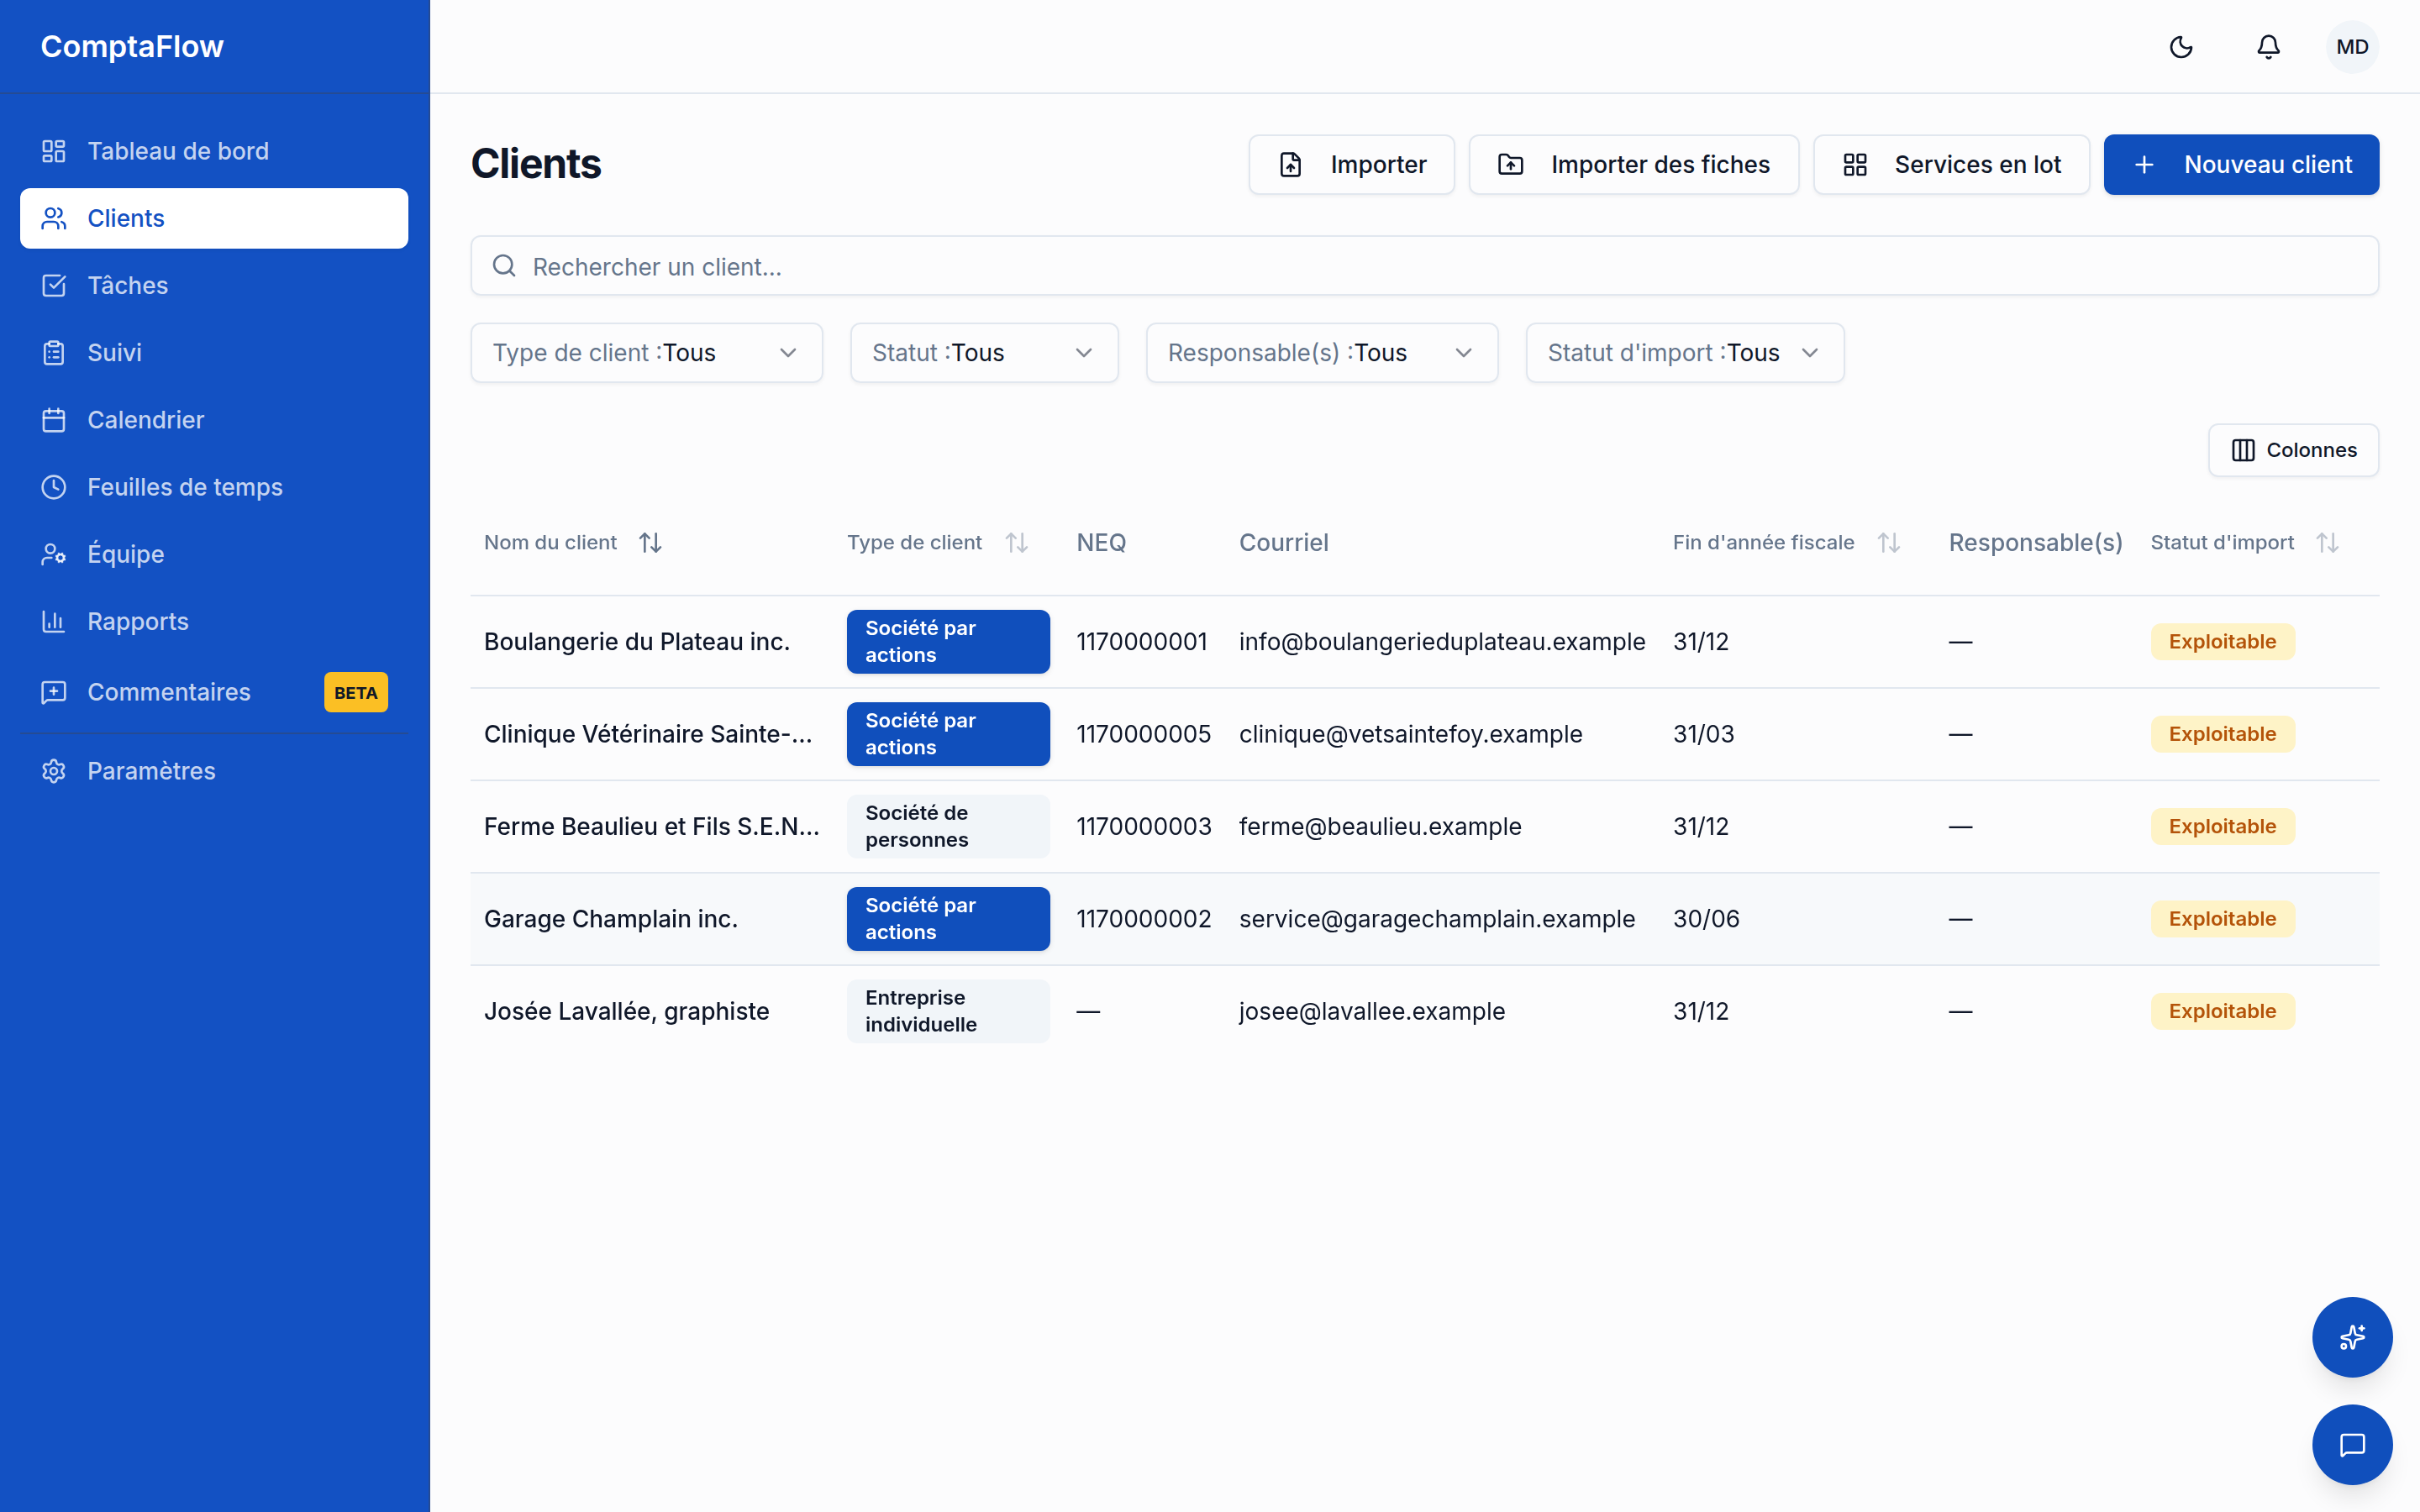Click Importer des fiches button
The width and height of the screenshot is (2420, 1512).
[x=1634, y=165]
